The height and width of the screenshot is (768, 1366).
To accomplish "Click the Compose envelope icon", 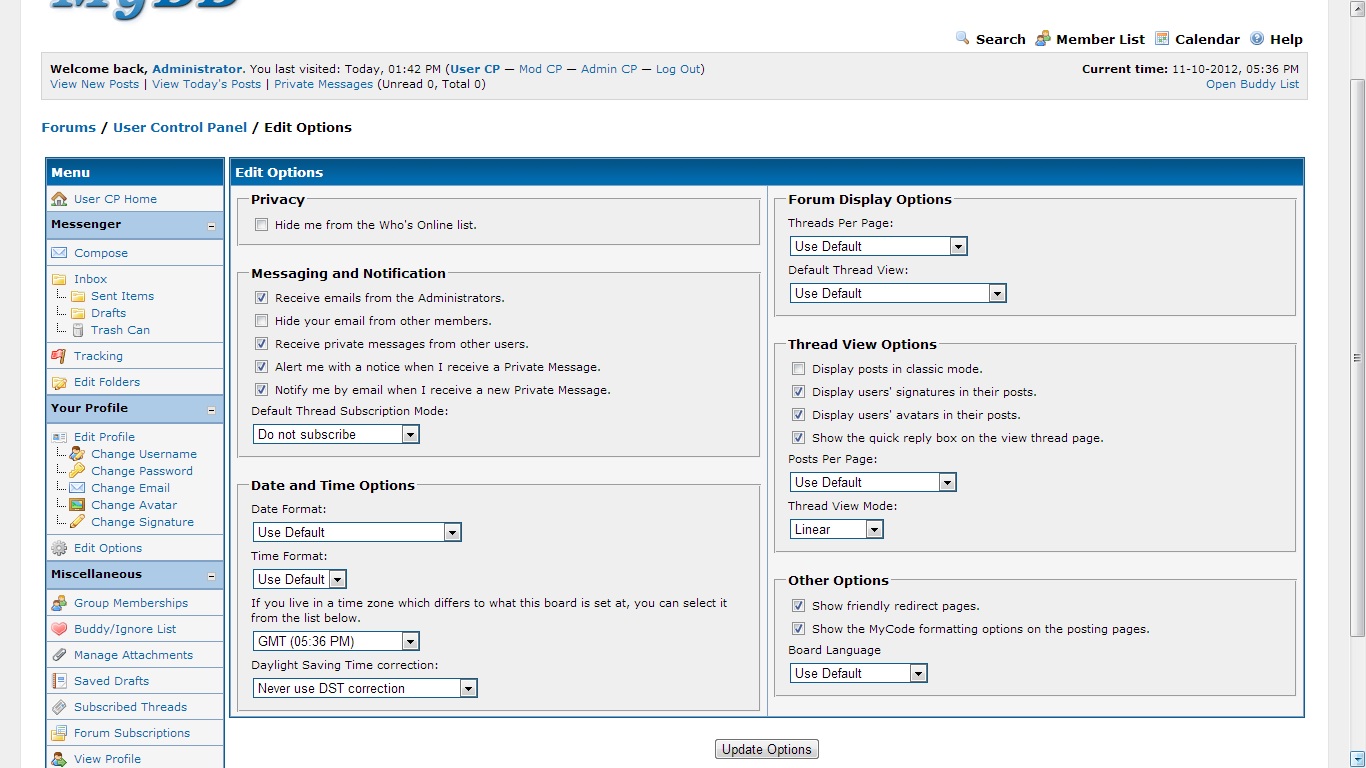I will coord(59,253).
